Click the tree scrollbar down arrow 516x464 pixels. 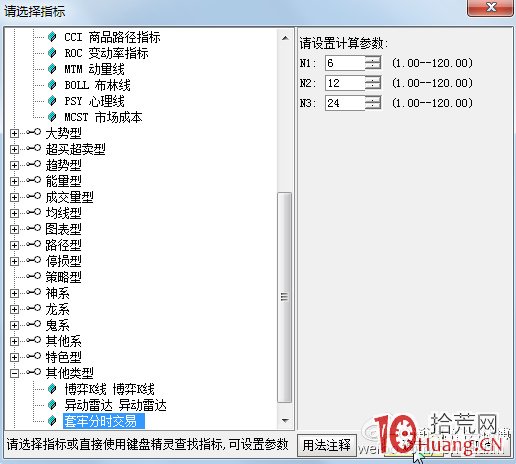[285, 420]
